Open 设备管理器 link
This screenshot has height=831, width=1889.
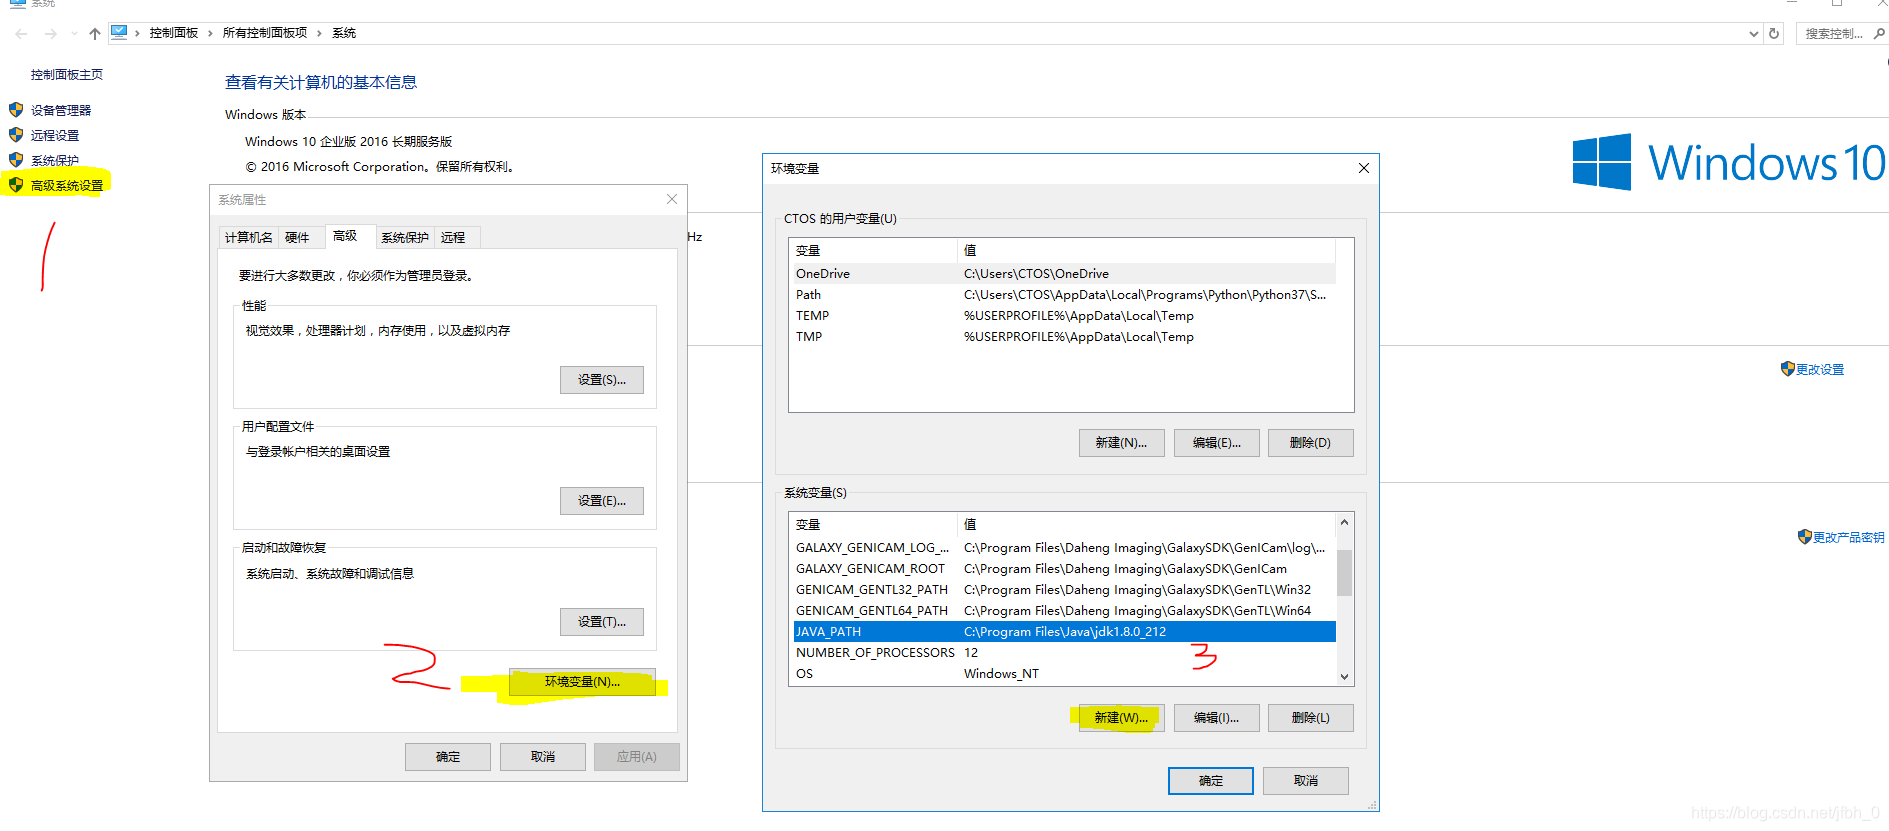point(61,110)
